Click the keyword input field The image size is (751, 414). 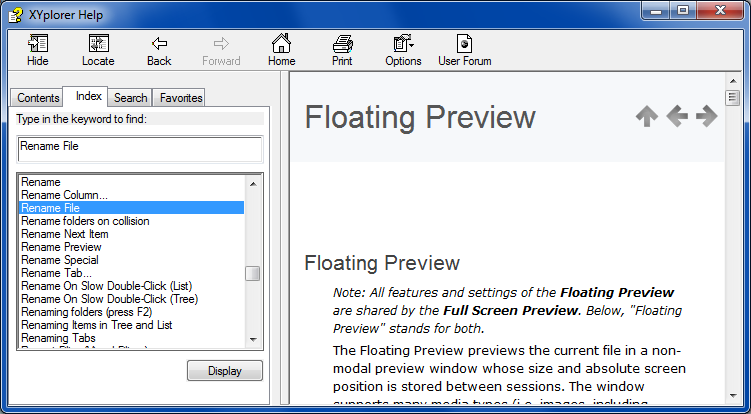140,147
